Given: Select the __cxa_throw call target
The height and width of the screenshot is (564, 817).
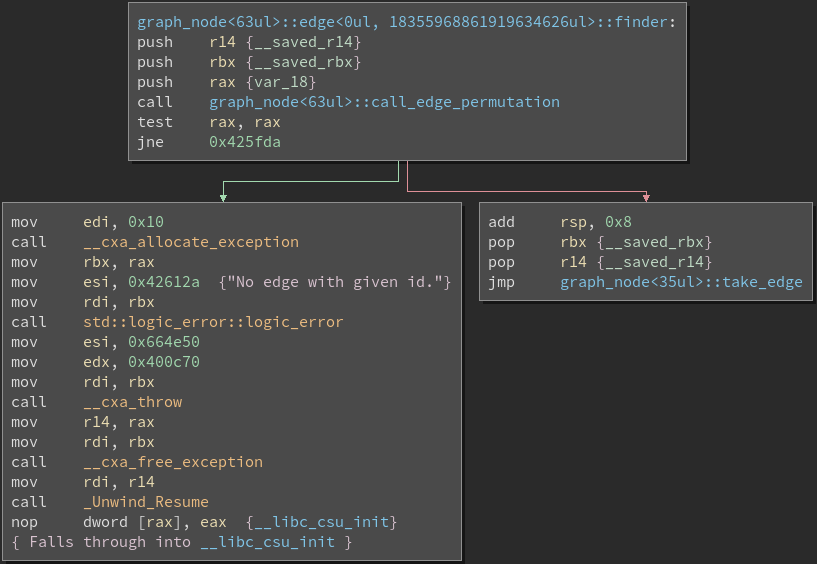Looking at the screenshot, I should click(133, 402).
